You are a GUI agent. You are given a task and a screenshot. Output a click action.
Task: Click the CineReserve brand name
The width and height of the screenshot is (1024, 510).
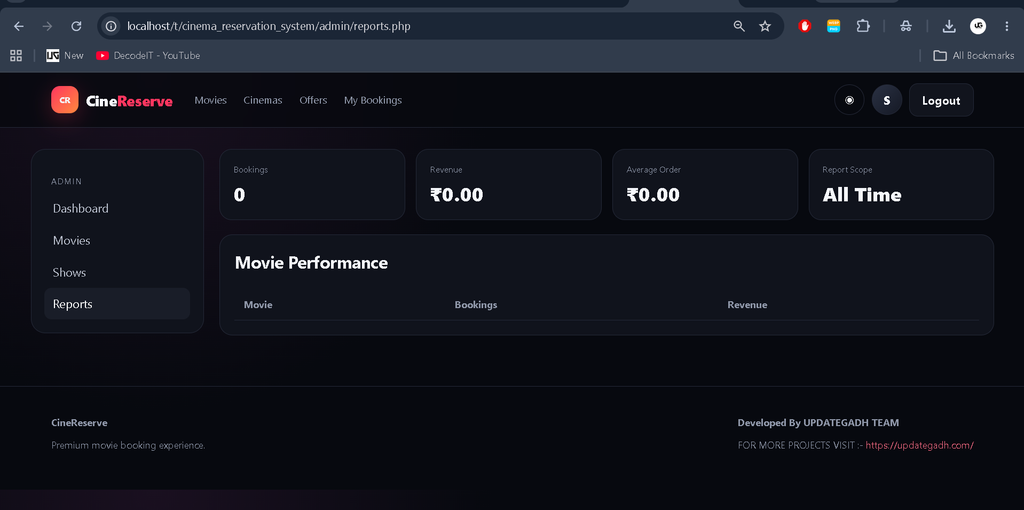pos(129,101)
